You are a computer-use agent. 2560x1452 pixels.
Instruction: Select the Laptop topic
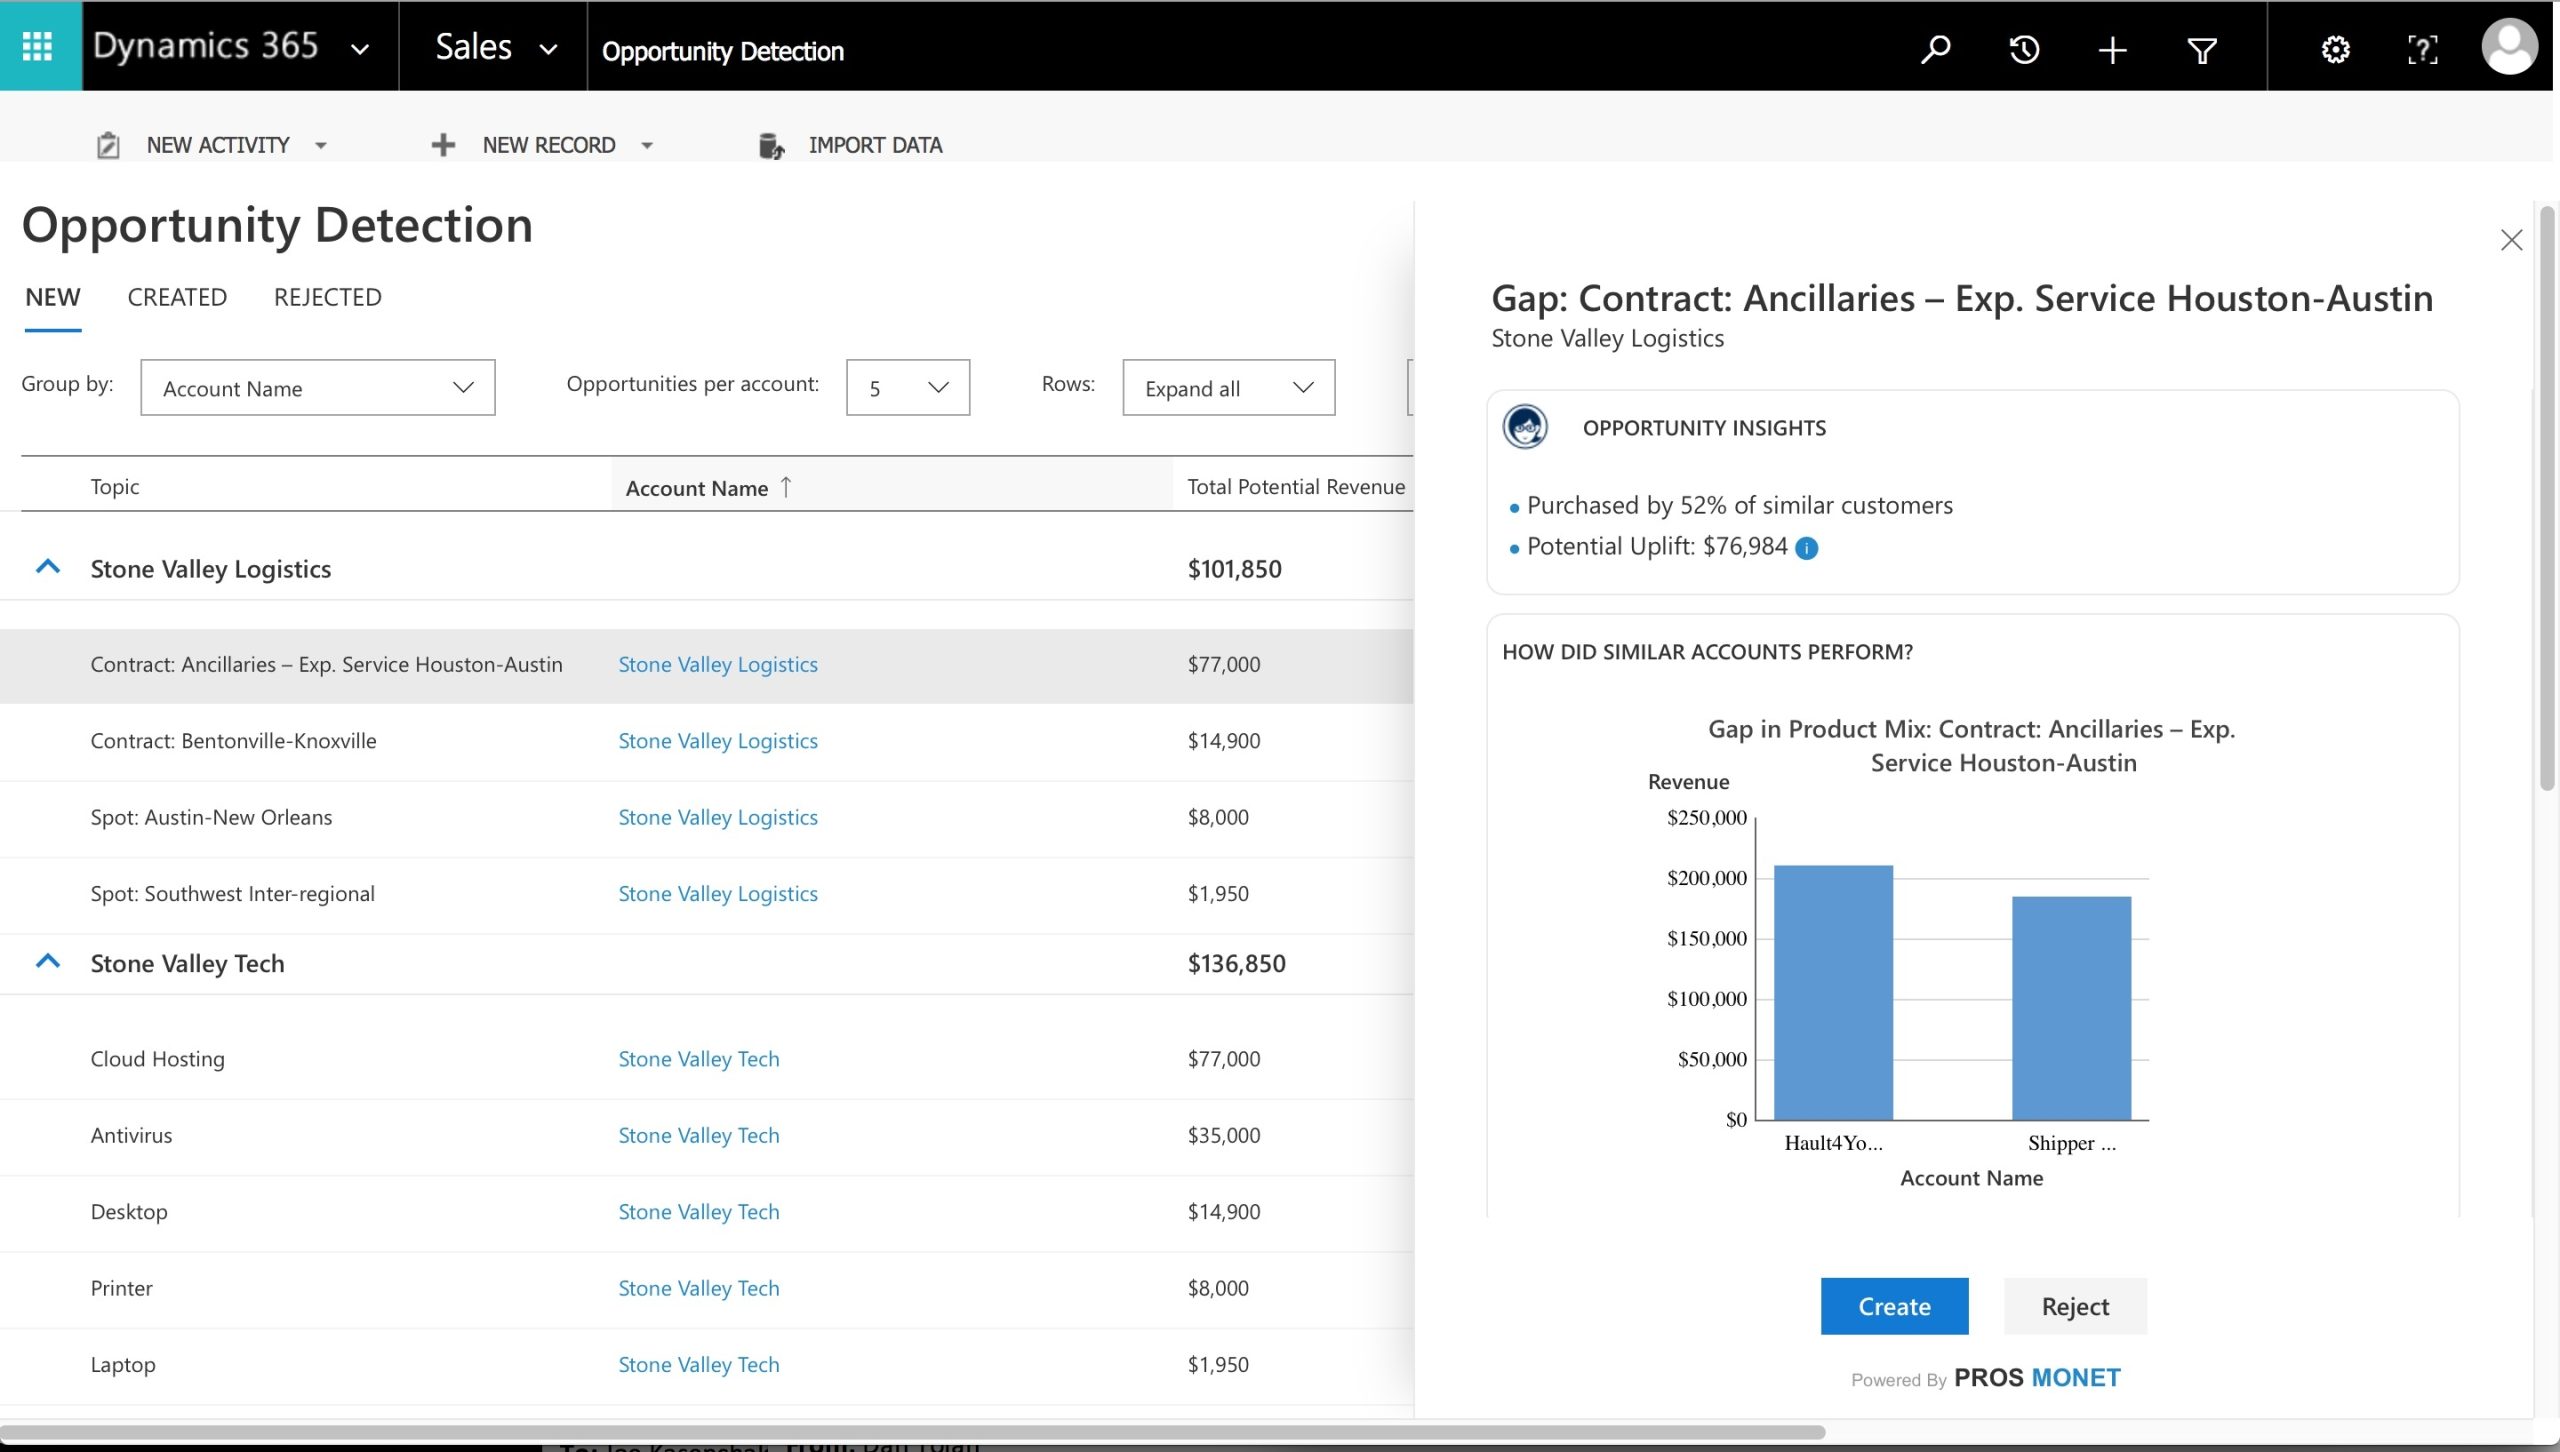click(123, 1365)
